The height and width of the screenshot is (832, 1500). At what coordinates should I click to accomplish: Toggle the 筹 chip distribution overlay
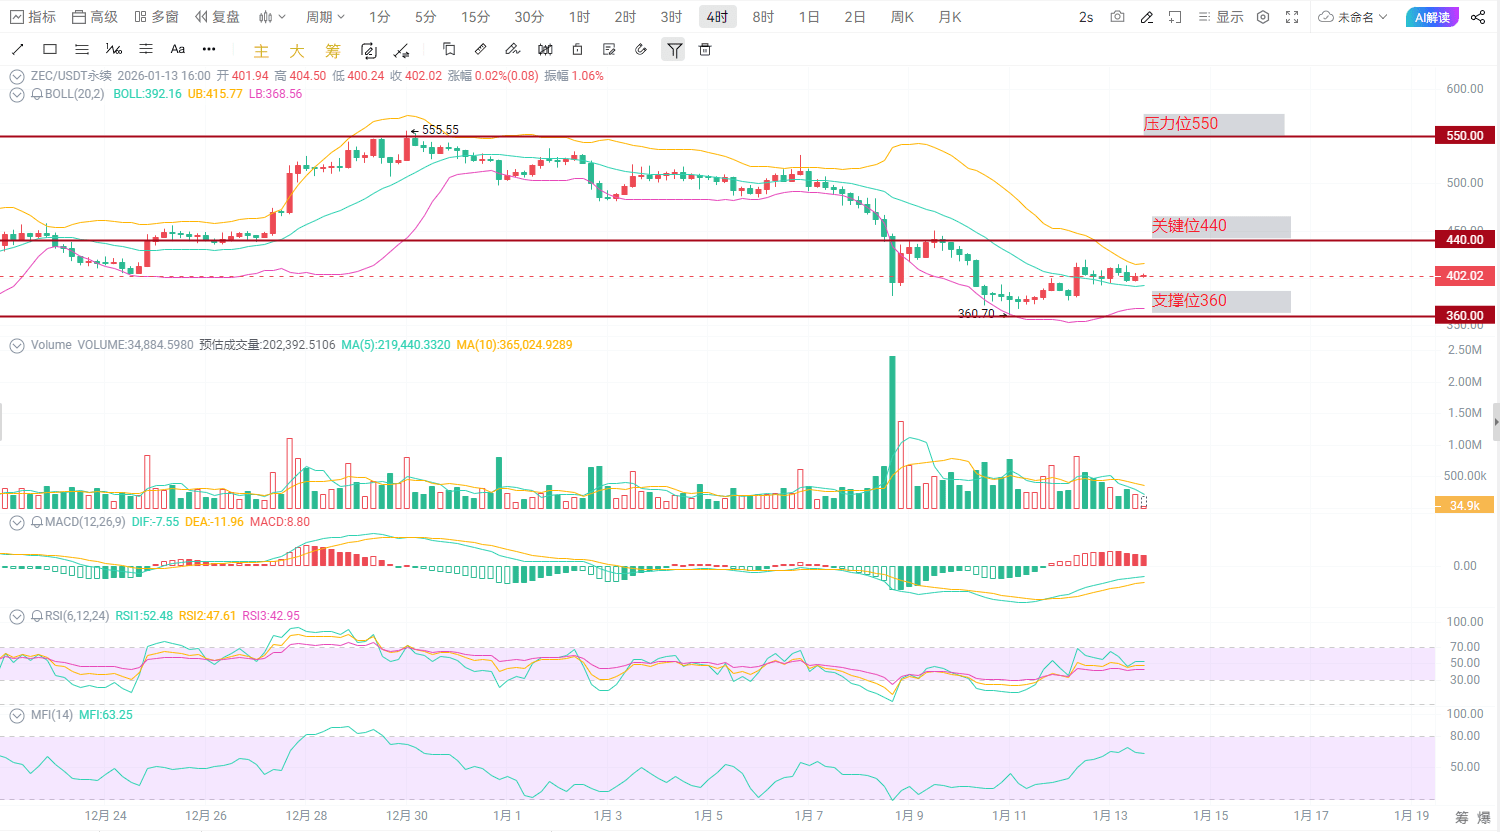(x=331, y=49)
